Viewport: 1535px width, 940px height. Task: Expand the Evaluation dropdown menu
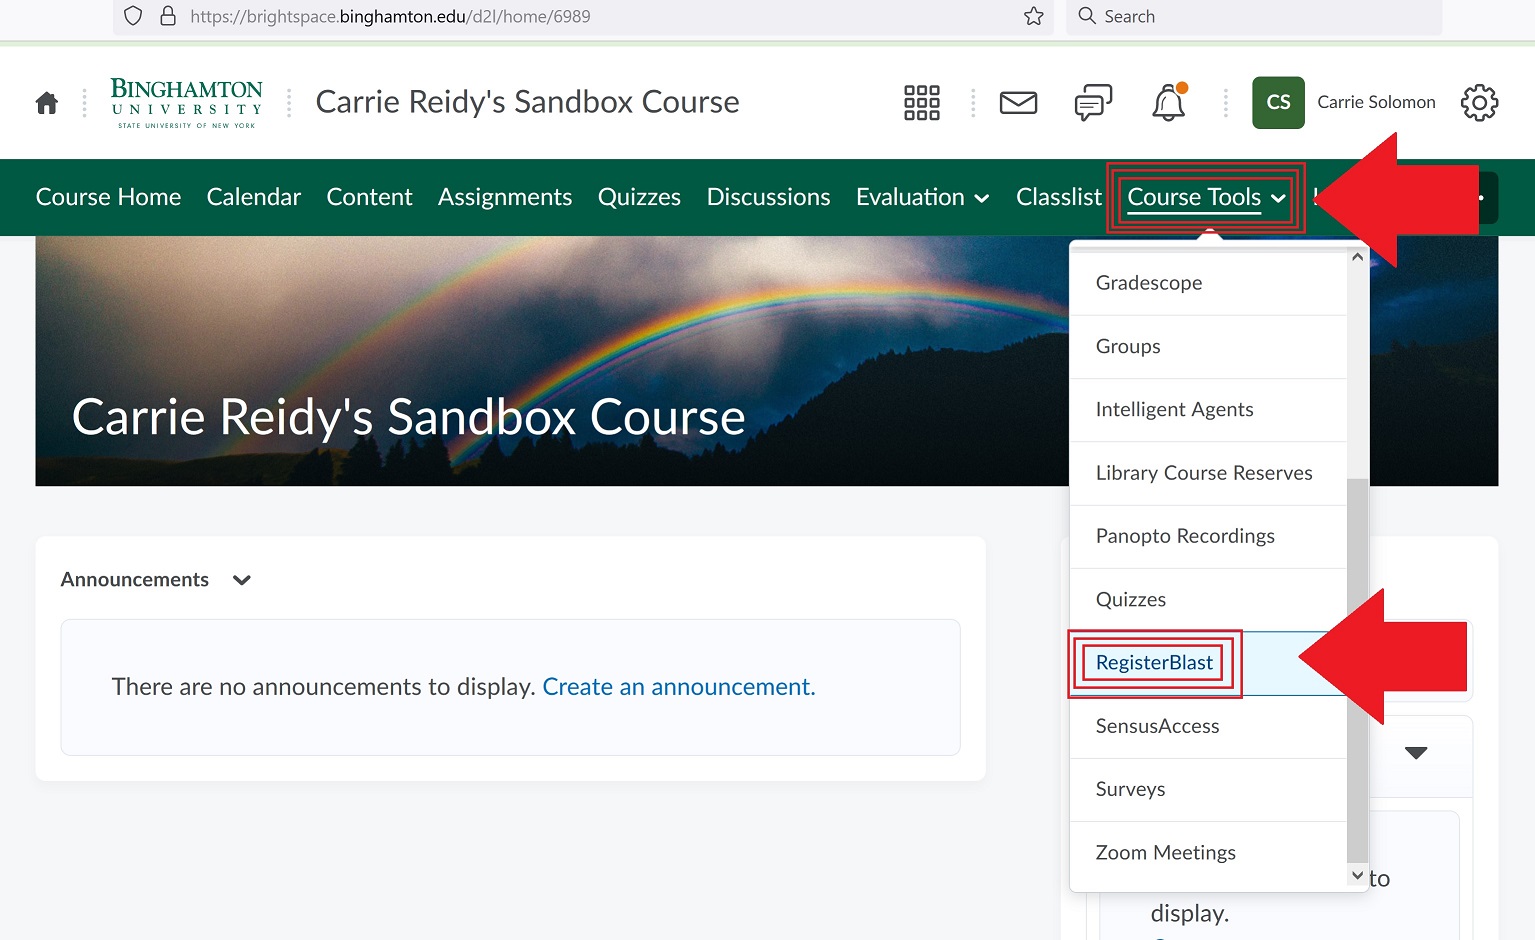(x=922, y=198)
